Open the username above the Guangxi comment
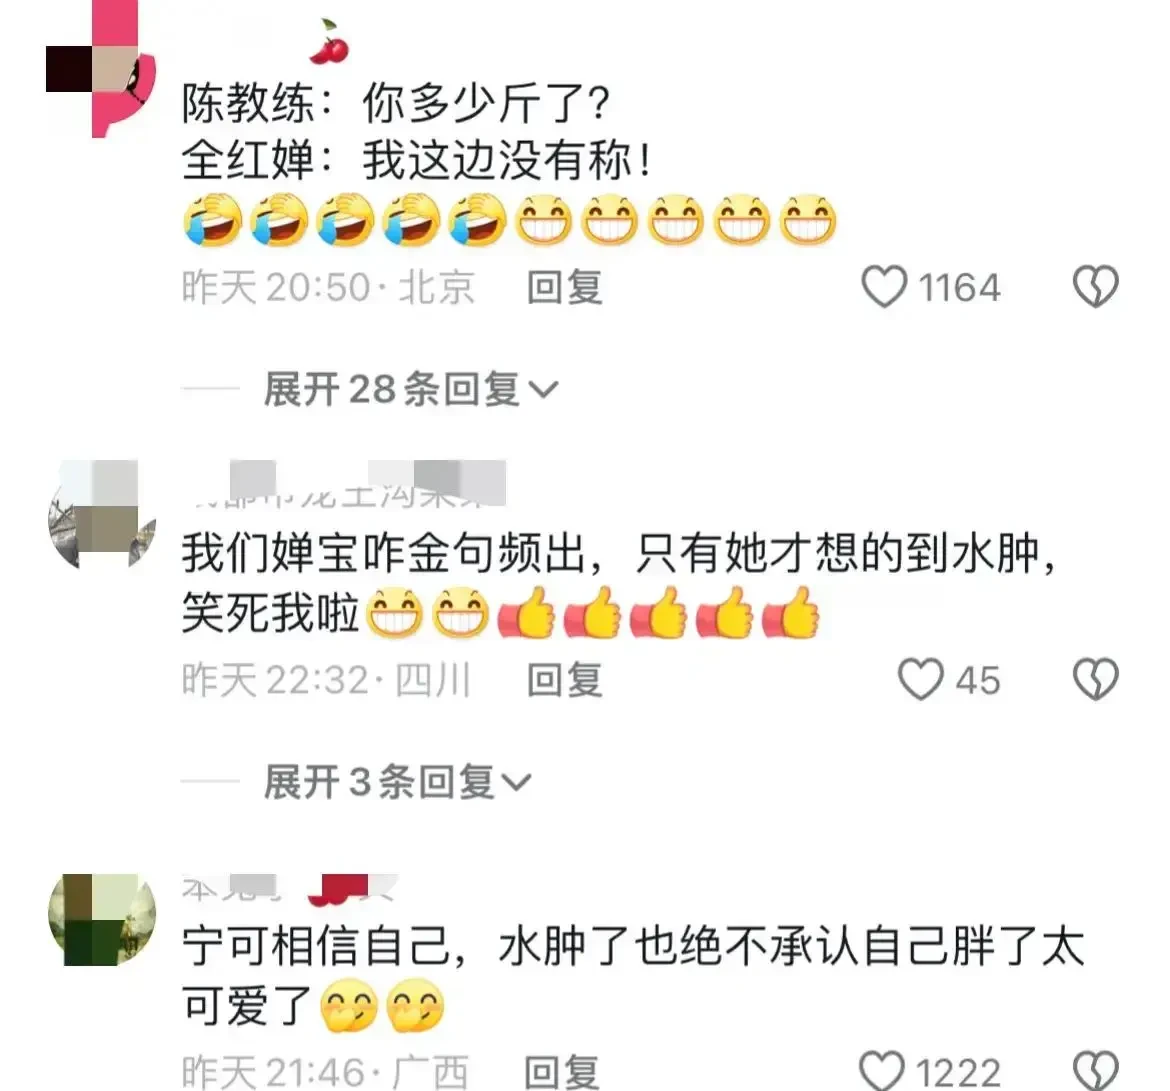The image size is (1170, 1091). point(290,888)
